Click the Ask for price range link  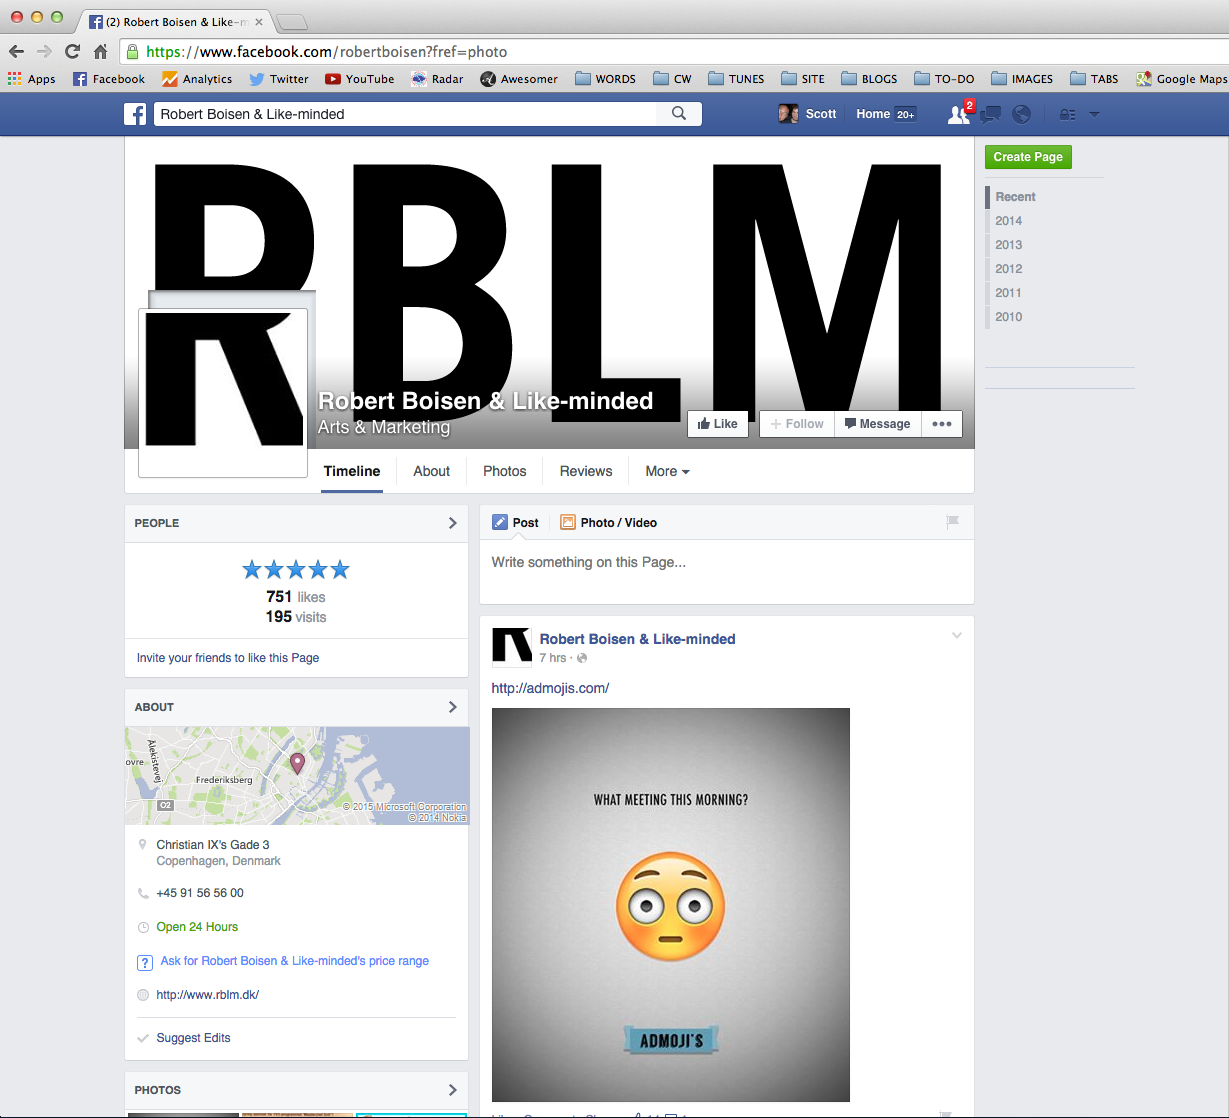295,961
